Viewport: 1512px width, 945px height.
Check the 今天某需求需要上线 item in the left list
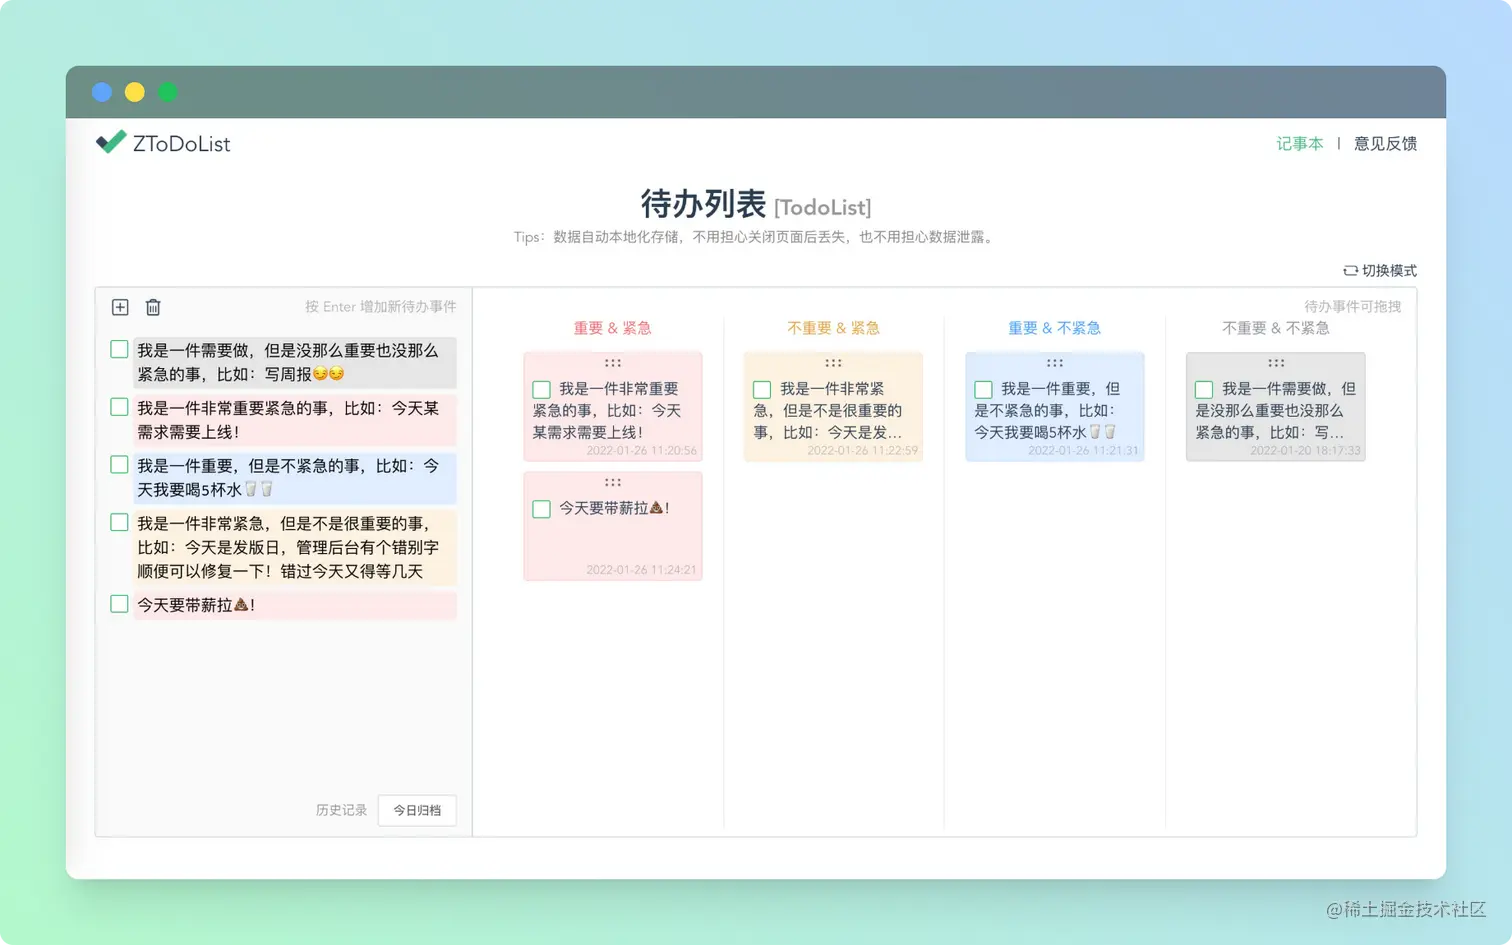click(x=119, y=407)
